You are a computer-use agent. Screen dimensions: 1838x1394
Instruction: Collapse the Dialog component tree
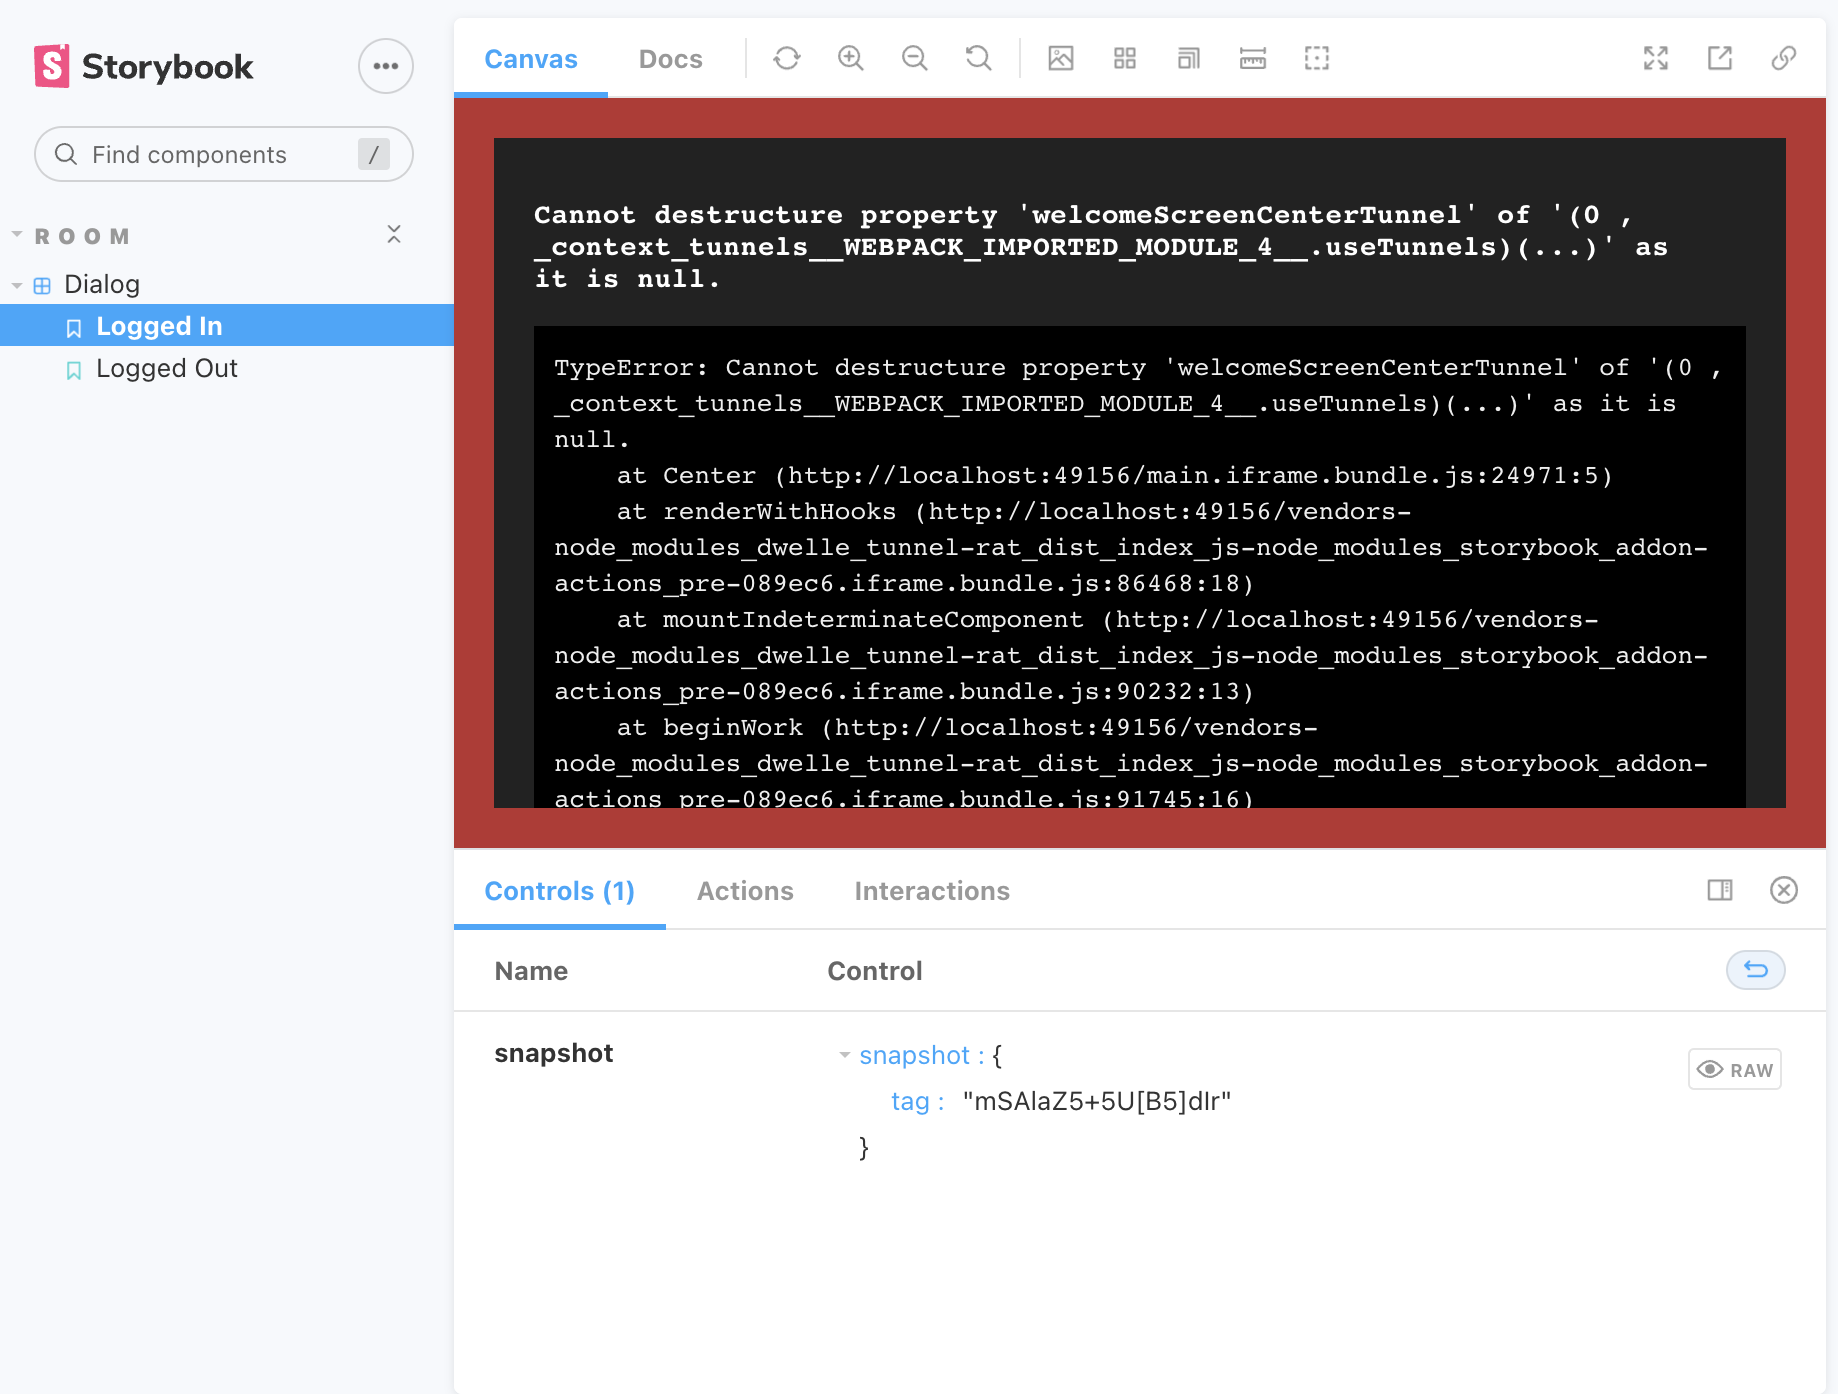16,284
